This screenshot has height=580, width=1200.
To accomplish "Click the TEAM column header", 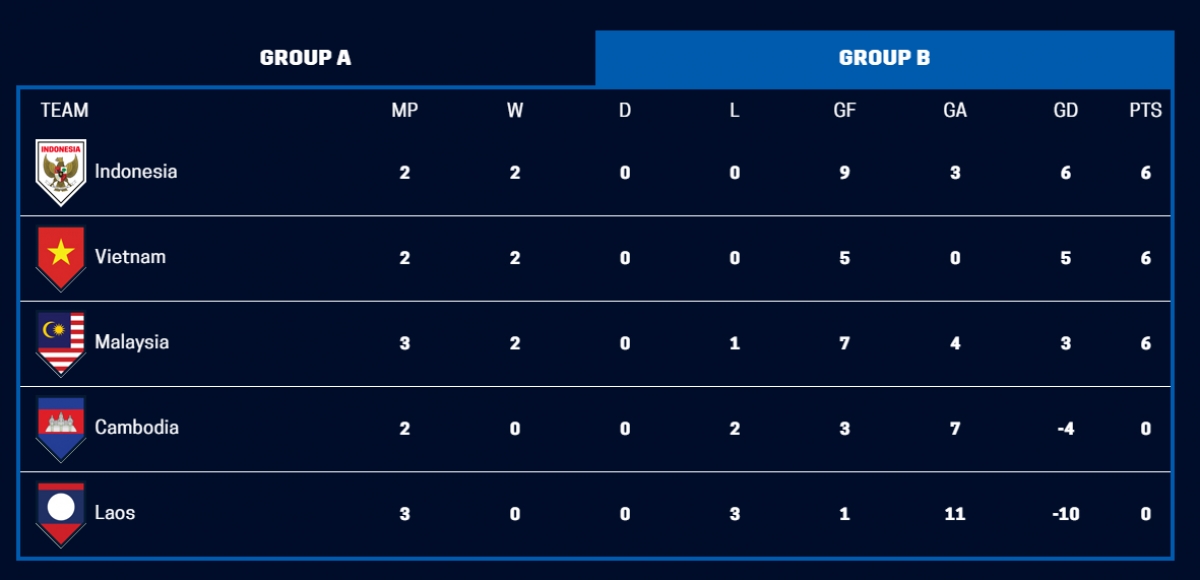I will point(65,111).
